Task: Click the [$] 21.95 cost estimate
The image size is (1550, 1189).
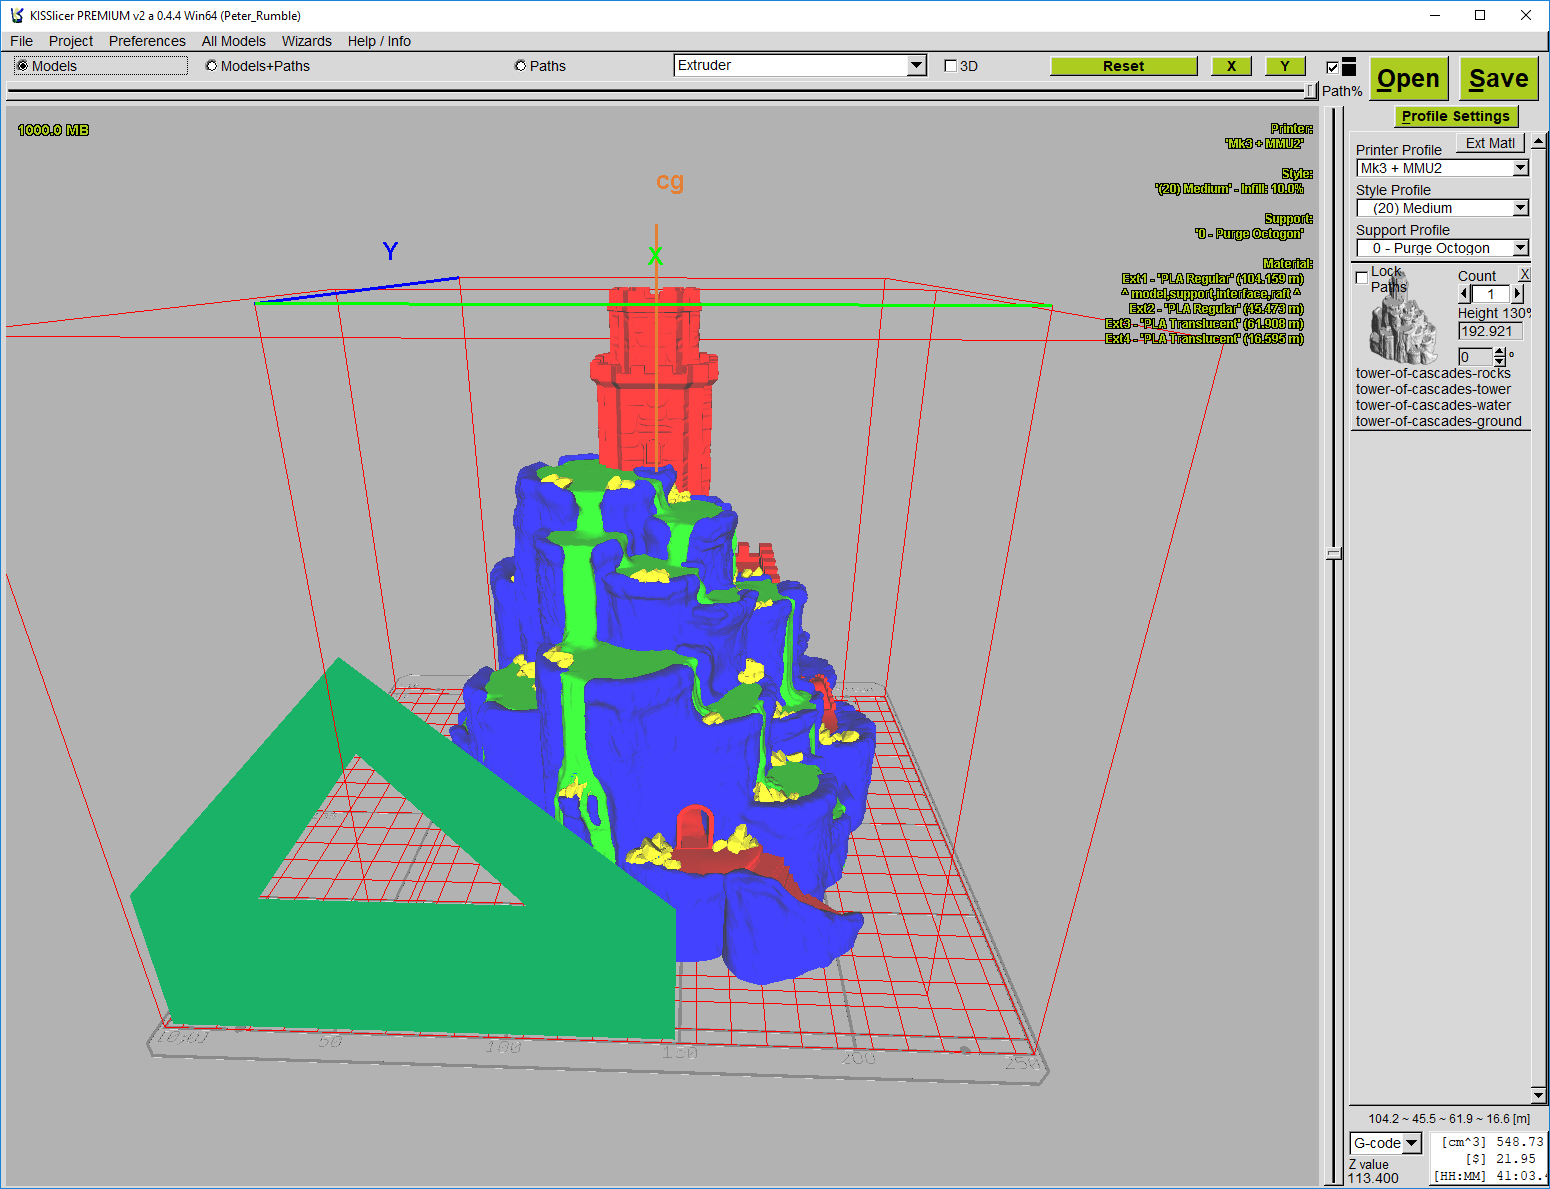Action: point(1500,1159)
